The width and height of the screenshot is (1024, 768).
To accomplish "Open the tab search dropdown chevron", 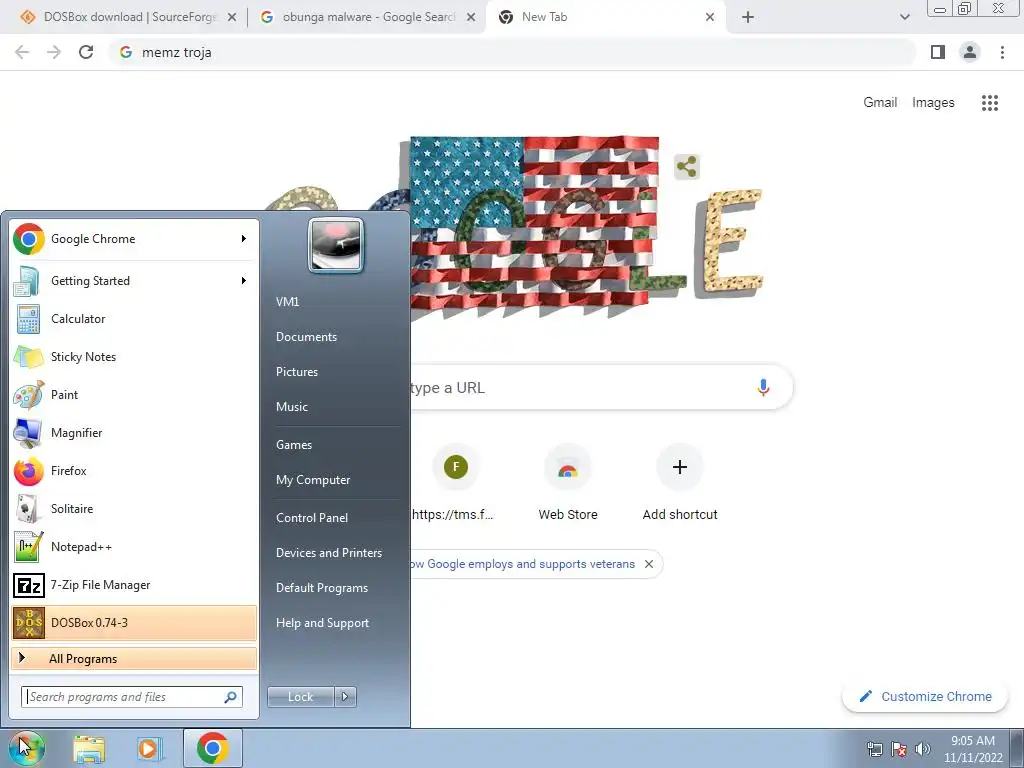I will tap(904, 18).
